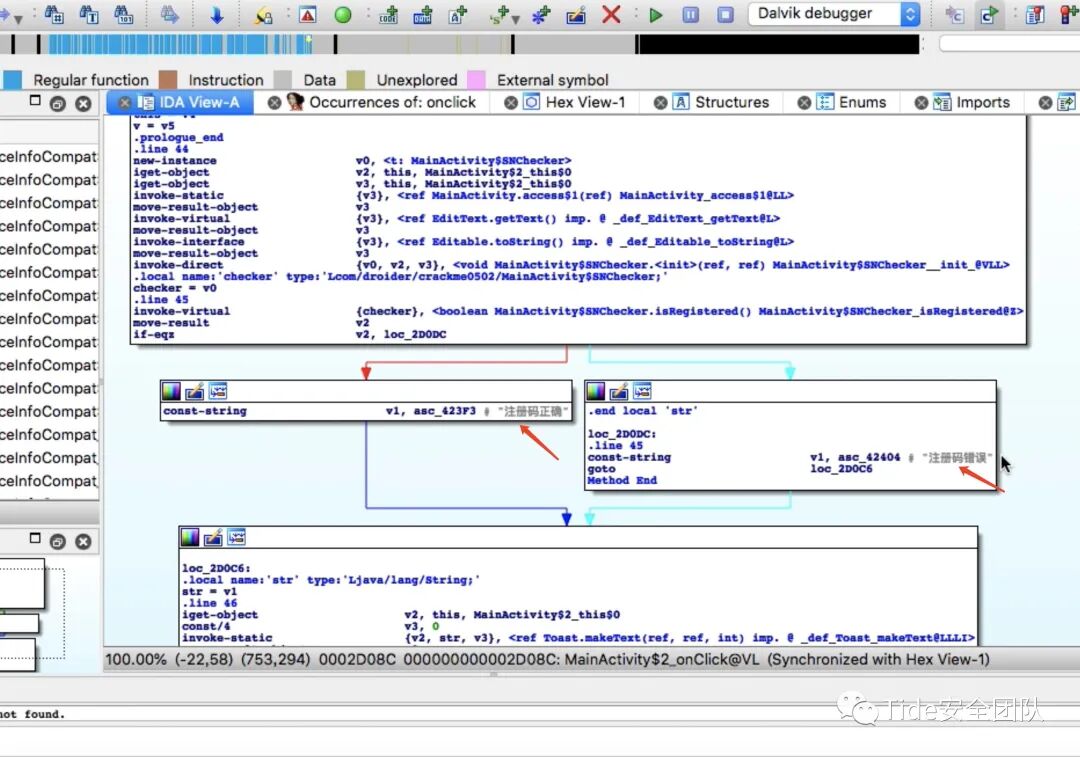Click group-nodes icon on the loc_2D0DC graph node

(642, 391)
